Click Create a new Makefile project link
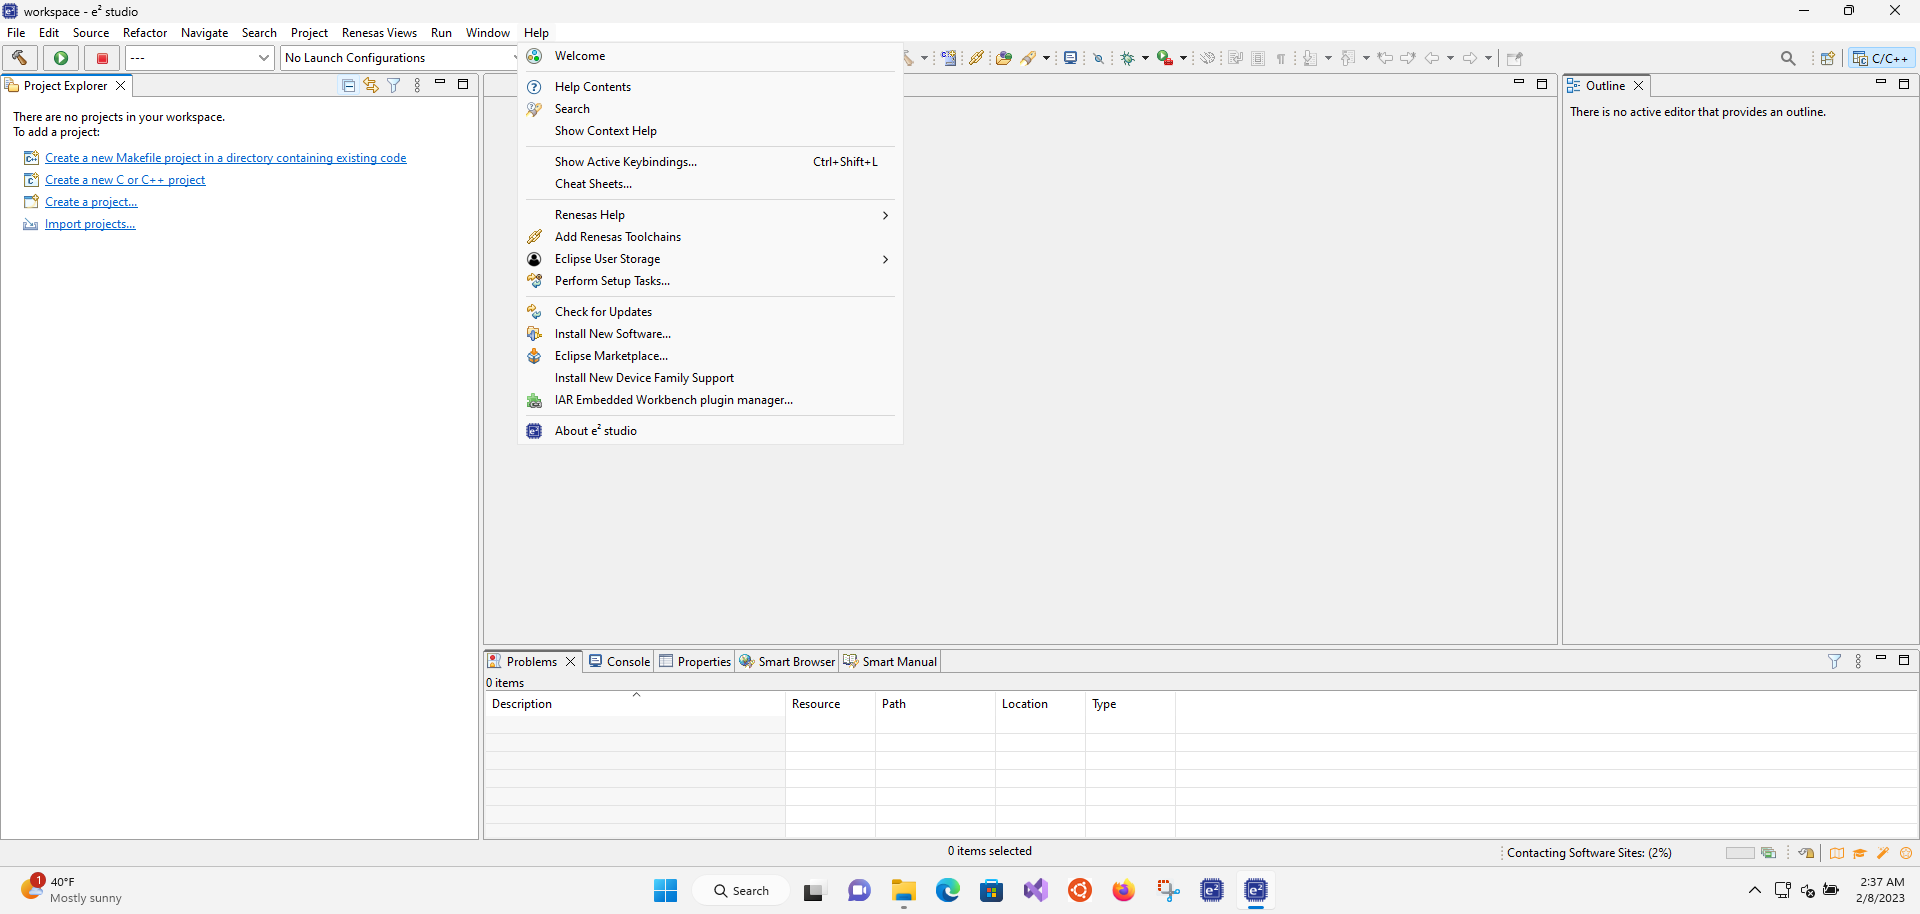The height and width of the screenshot is (914, 1920). click(x=226, y=158)
